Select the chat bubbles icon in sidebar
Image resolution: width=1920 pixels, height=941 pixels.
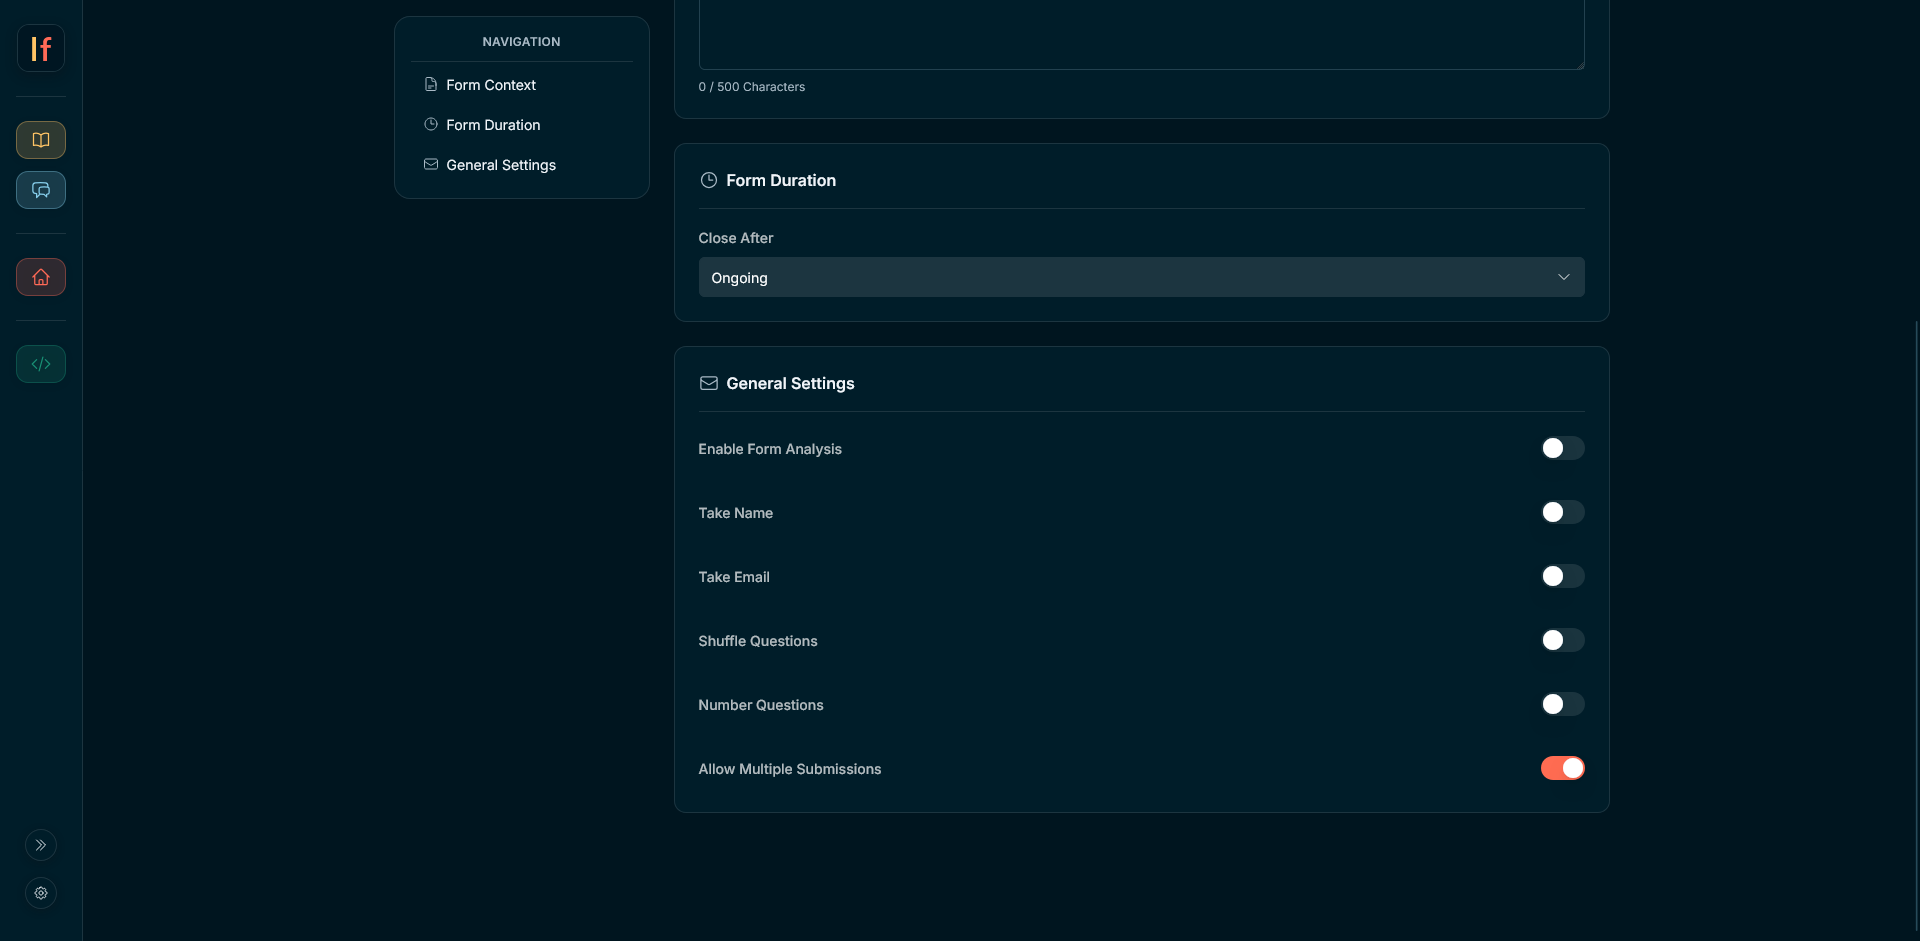click(x=41, y=189)
